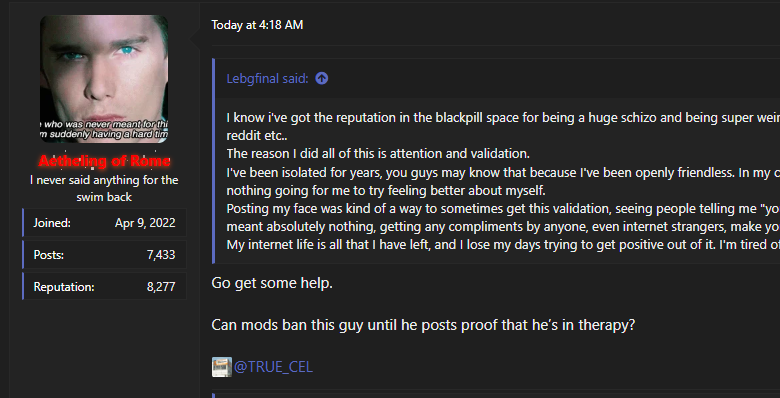
Task: Click the Joined date Apr 9, 2022
Action: 145,223
